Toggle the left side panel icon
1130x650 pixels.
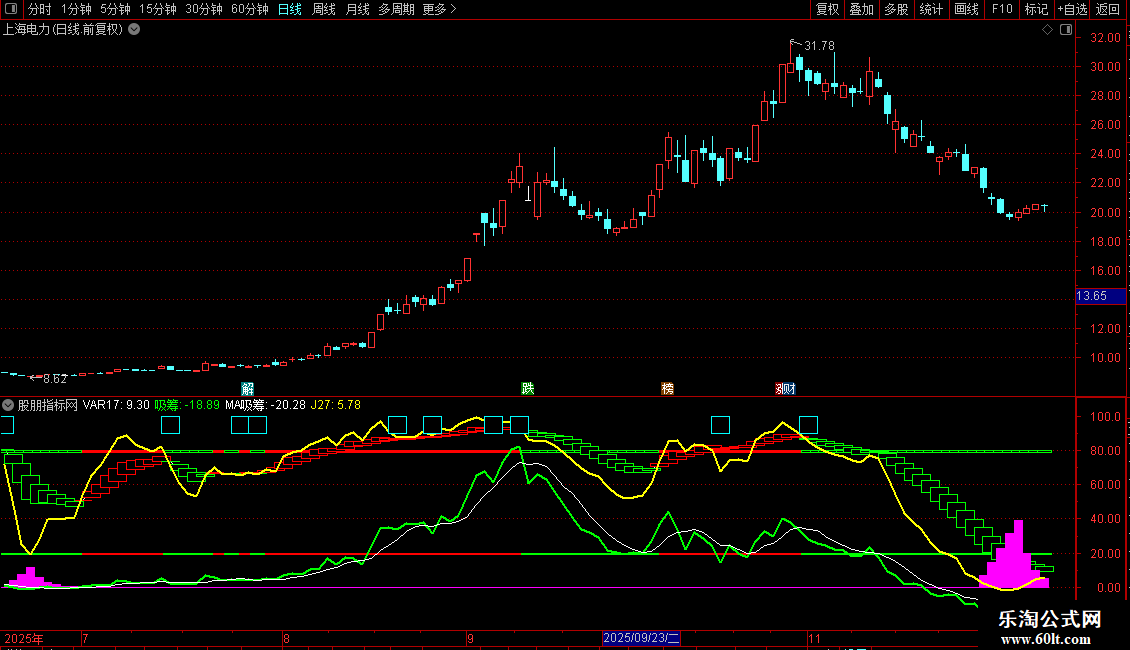coord(10,9)
